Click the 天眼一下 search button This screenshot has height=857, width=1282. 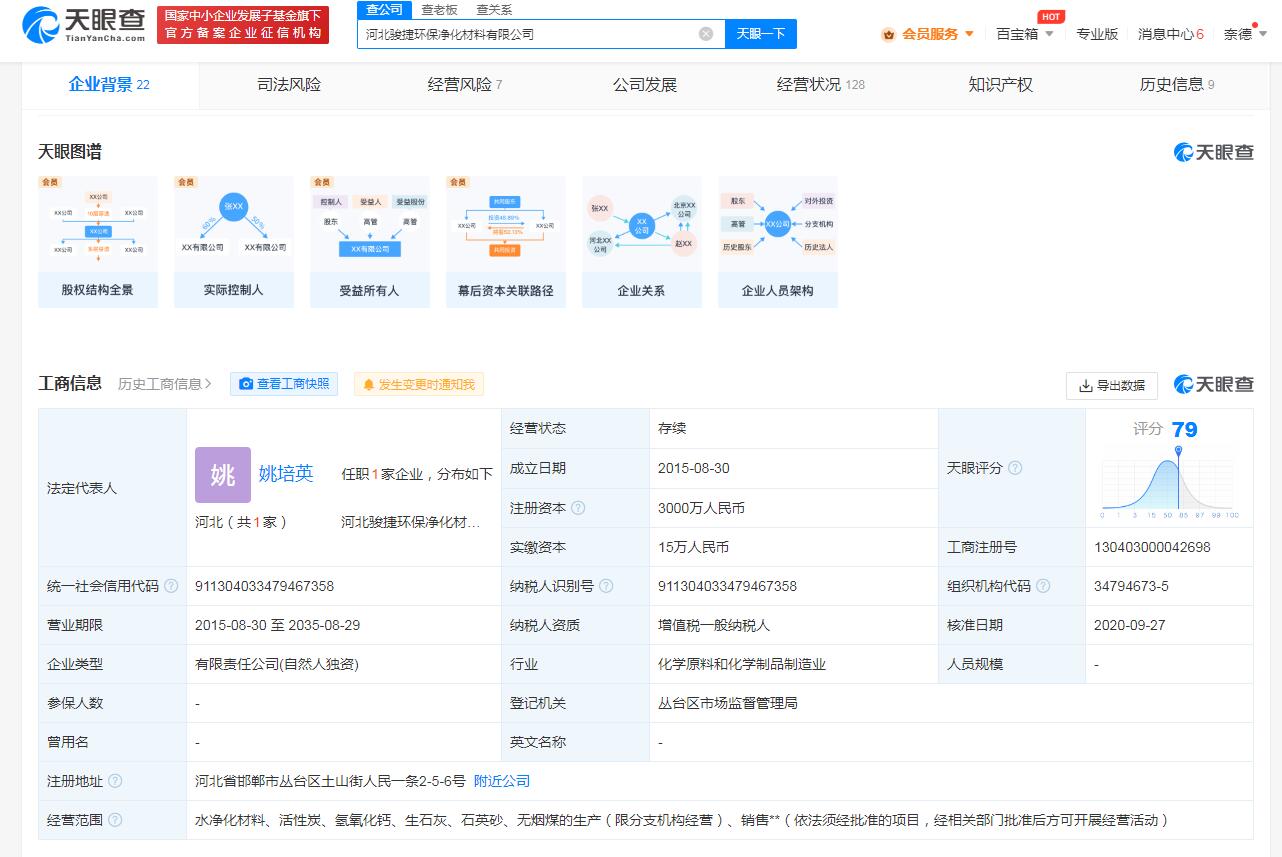pyautogui.click(x=760, y=34)
